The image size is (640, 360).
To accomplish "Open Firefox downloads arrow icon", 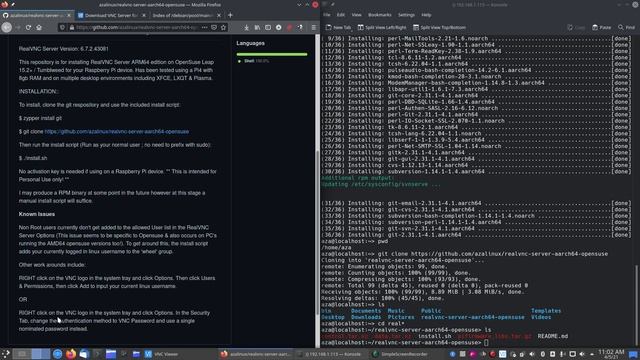I will 247,27.
